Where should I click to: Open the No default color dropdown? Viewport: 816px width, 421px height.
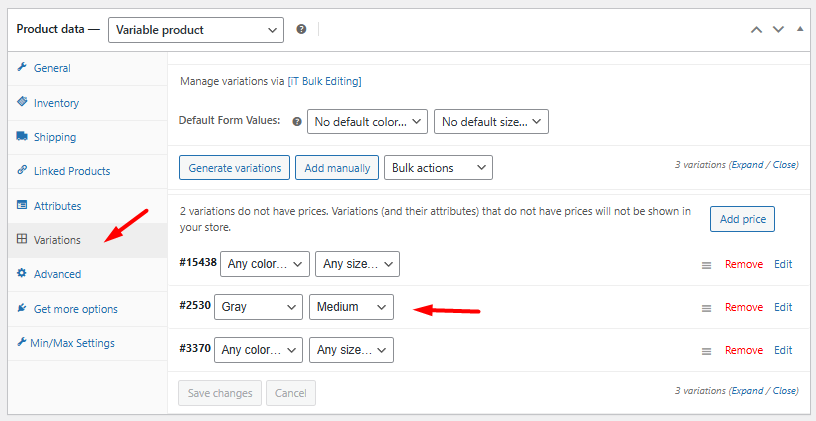(x=367, y=121)
